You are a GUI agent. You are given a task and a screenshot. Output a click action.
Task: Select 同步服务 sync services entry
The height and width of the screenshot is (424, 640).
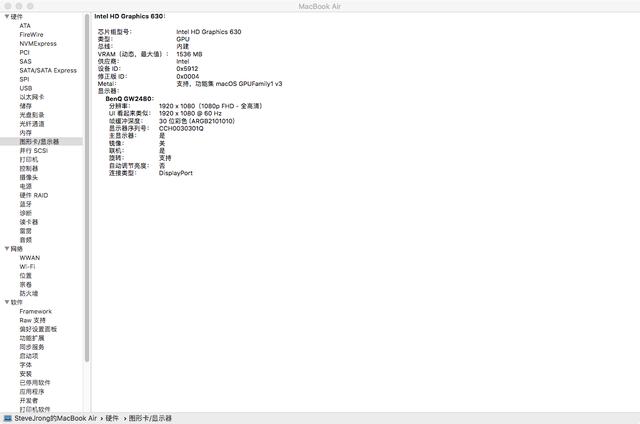(32, 347)
